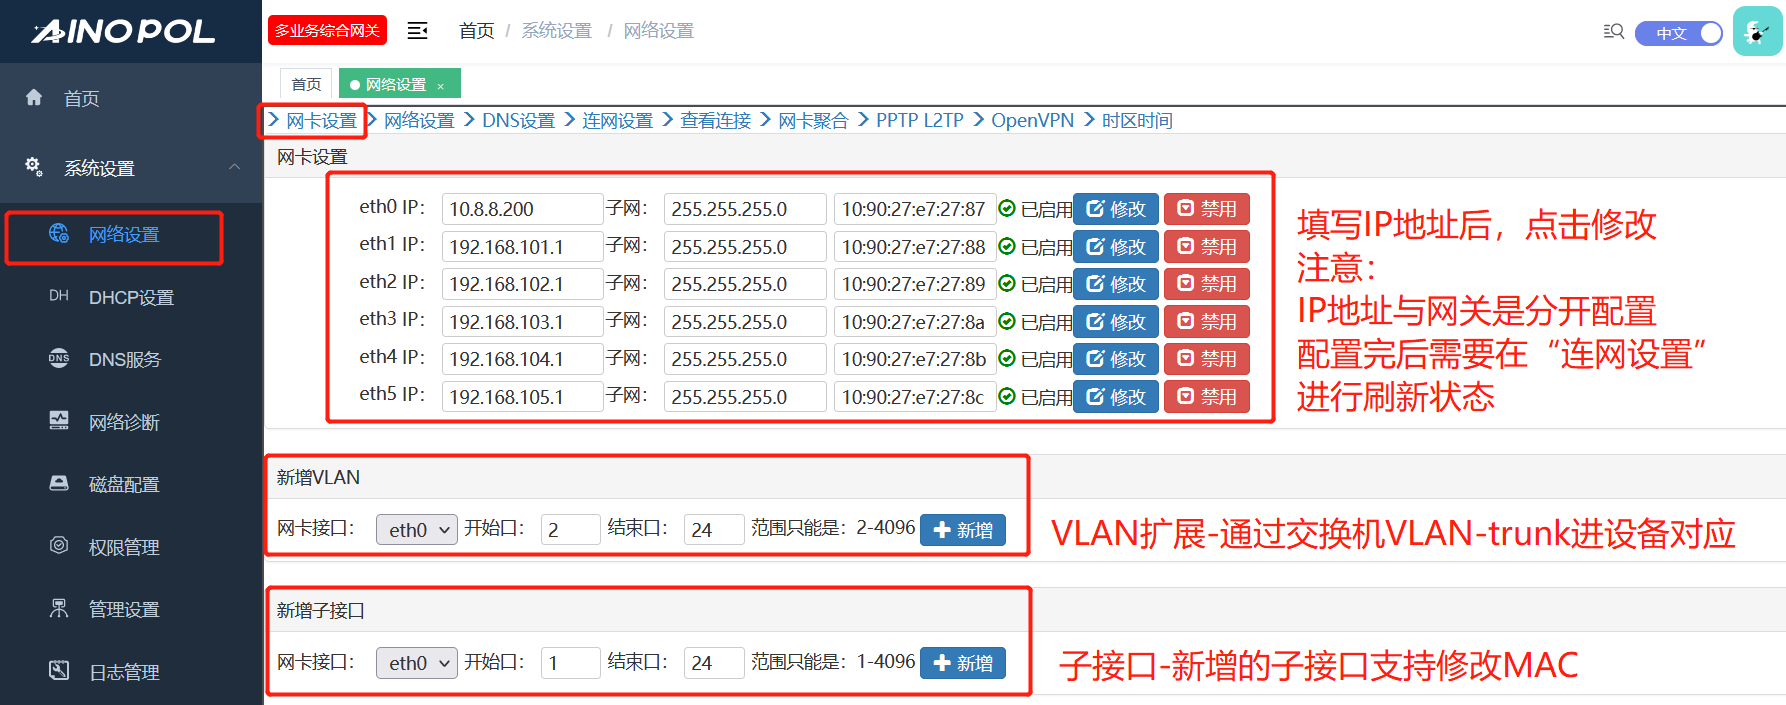
Task: Toggle the 中文 language switch
Action: pos(1679,33)
